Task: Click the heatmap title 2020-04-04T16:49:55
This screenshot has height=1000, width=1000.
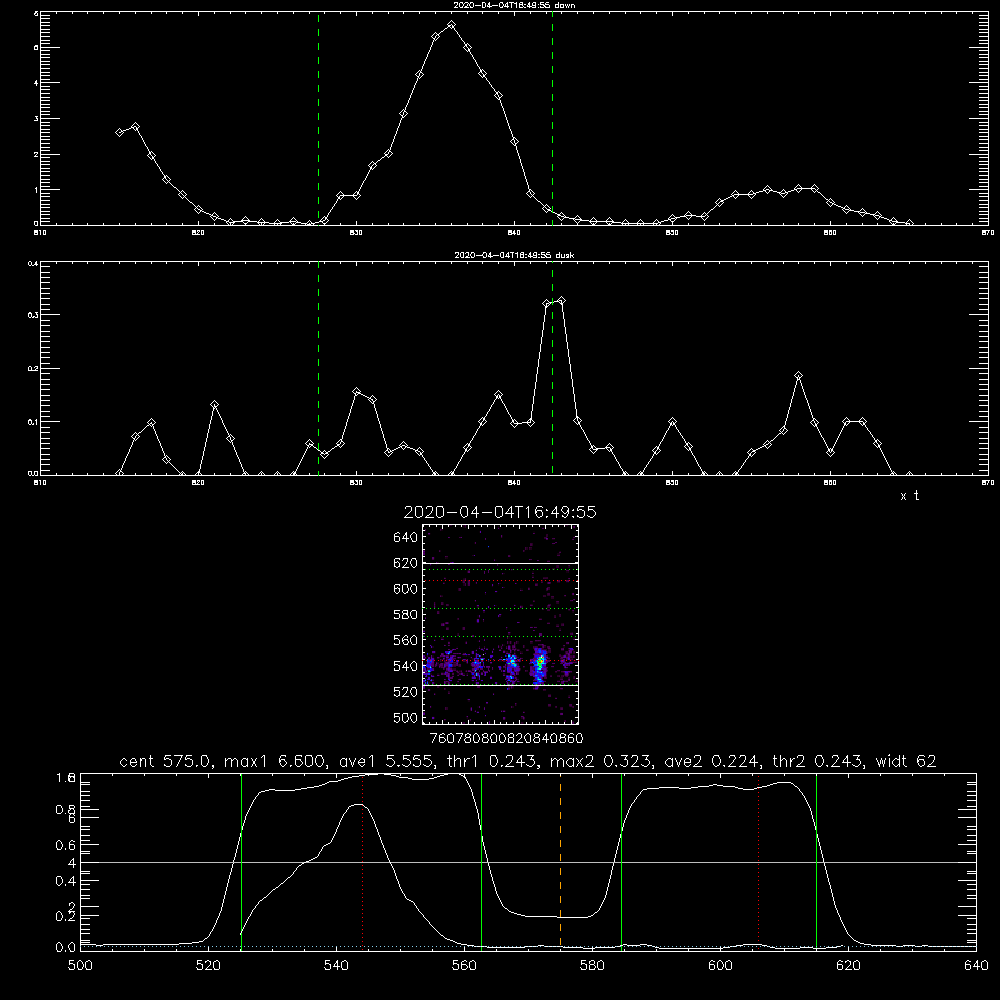Action: [500, 512]
